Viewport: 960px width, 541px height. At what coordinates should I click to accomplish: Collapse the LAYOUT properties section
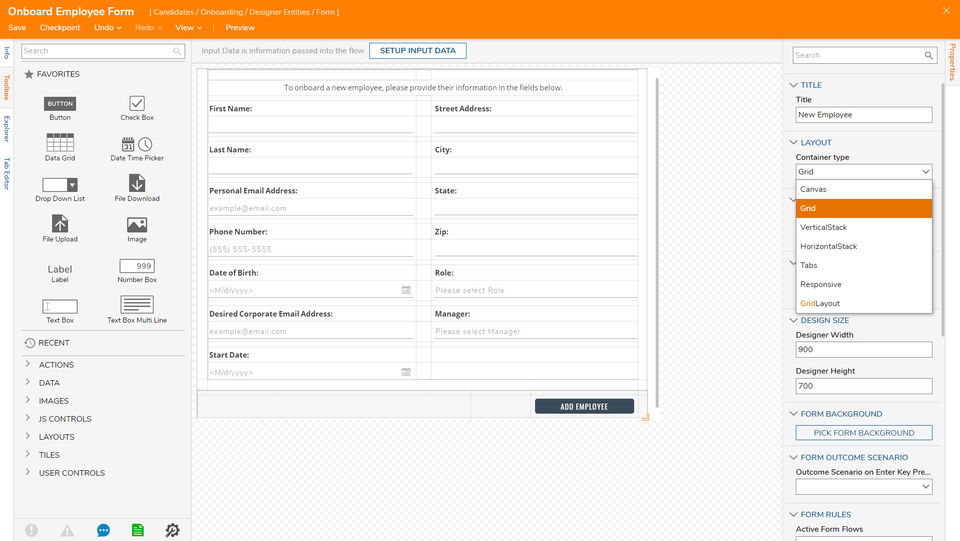pos(793,143)
